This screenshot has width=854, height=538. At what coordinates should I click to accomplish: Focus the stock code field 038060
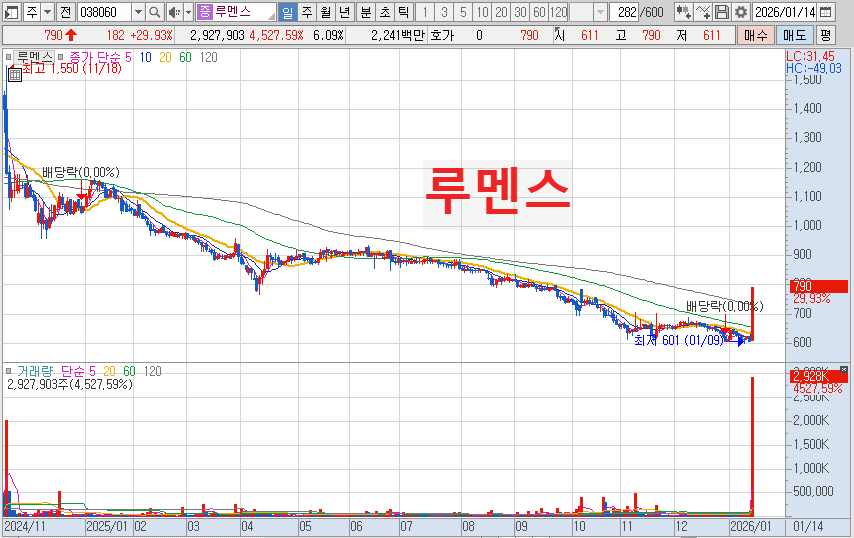pyautogui.click(x=105, y=11)
